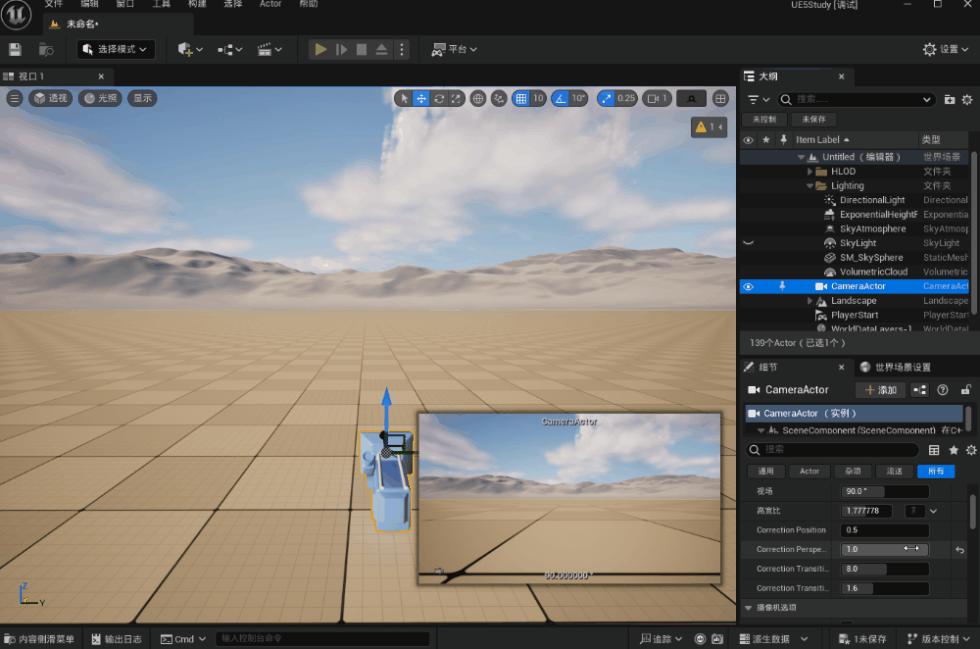Click the 所有 filter button in Details
Image resolution: width=980 pixels, height=649 pixels.
(936, 471)
